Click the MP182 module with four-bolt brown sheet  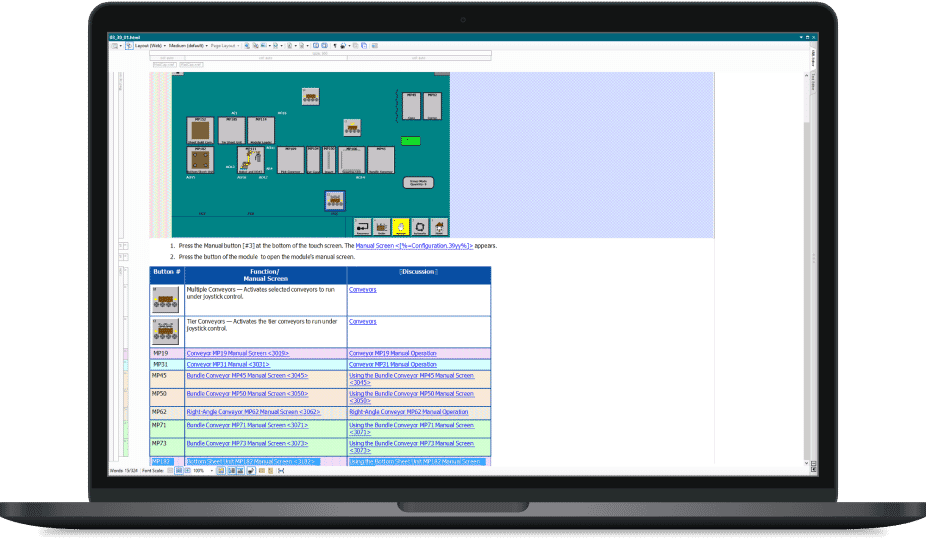tap(200, 160)
